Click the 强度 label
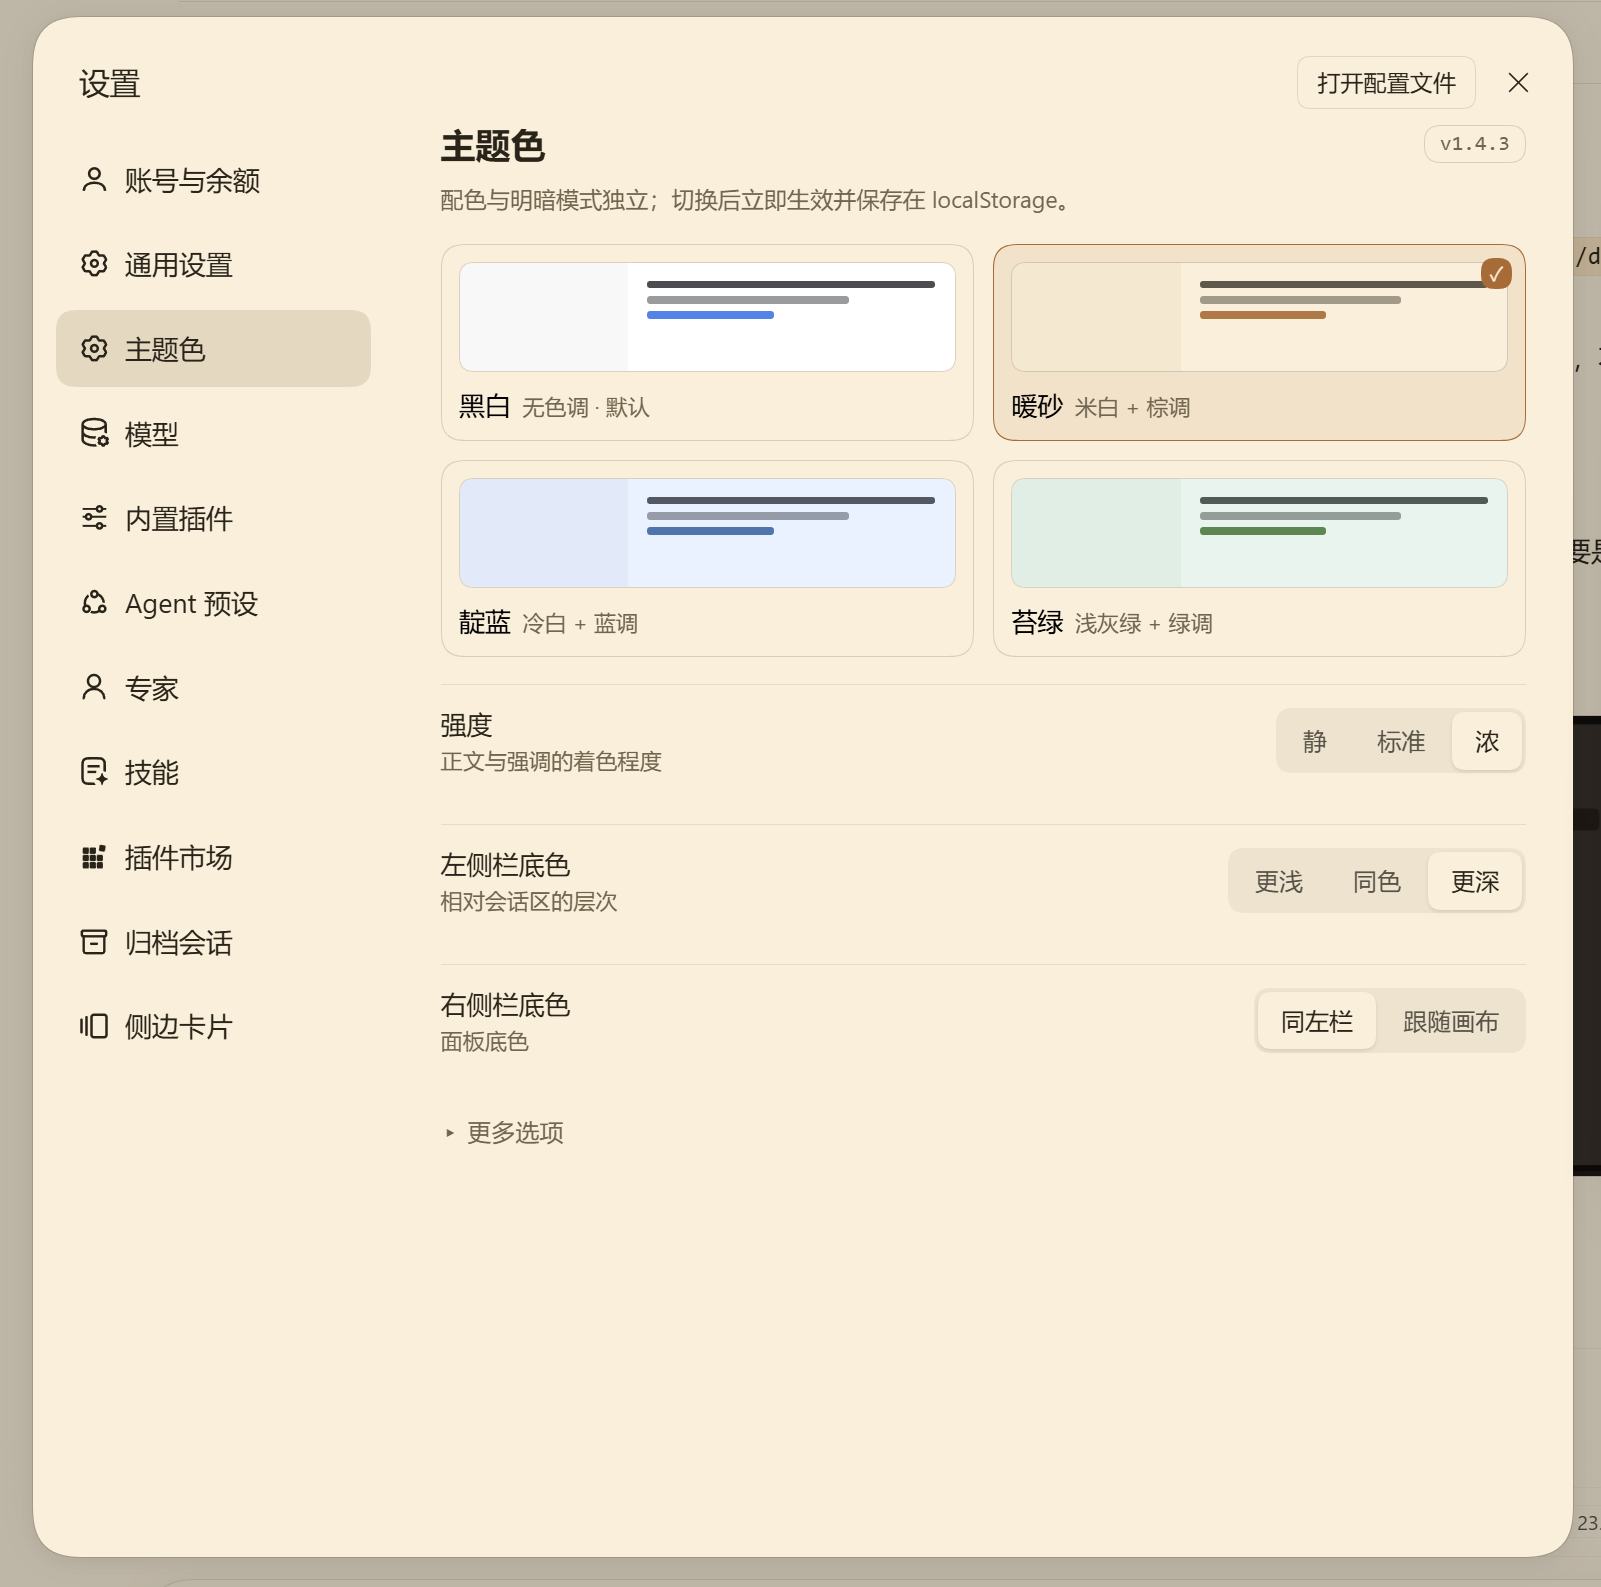1601x1587 pixels. (x=466, y=725)
